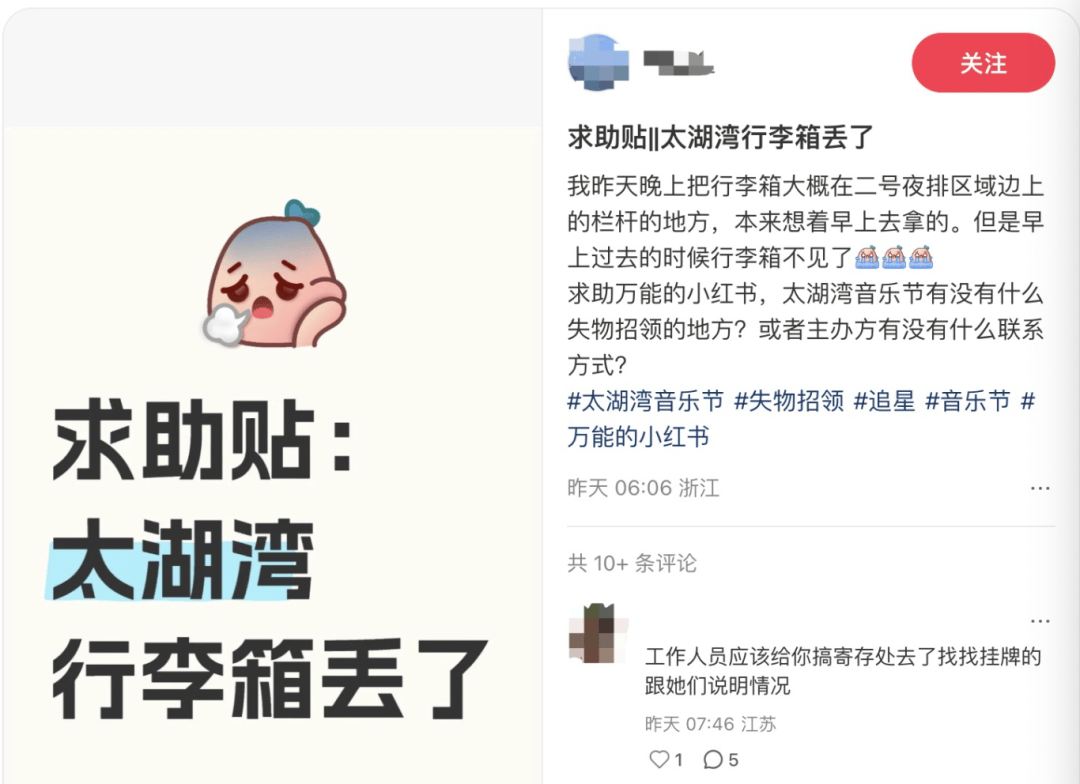Image resolution: width=1080 pixels, height=784 pixels.
Task: Click the 共 10+ 条评论 comments header
Action: tap(632, 563)
